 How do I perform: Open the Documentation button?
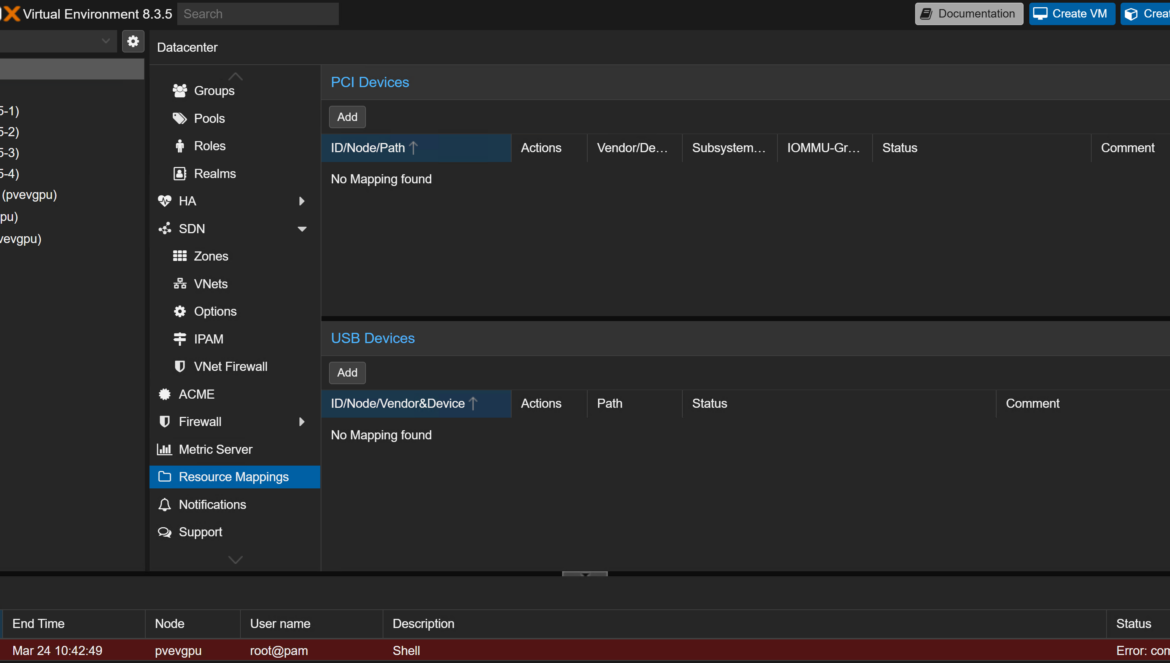(969, 14)
